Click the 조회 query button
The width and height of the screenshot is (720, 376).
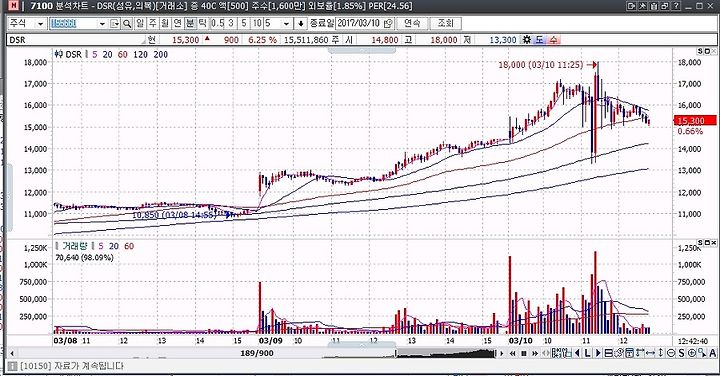coord(445,23)
